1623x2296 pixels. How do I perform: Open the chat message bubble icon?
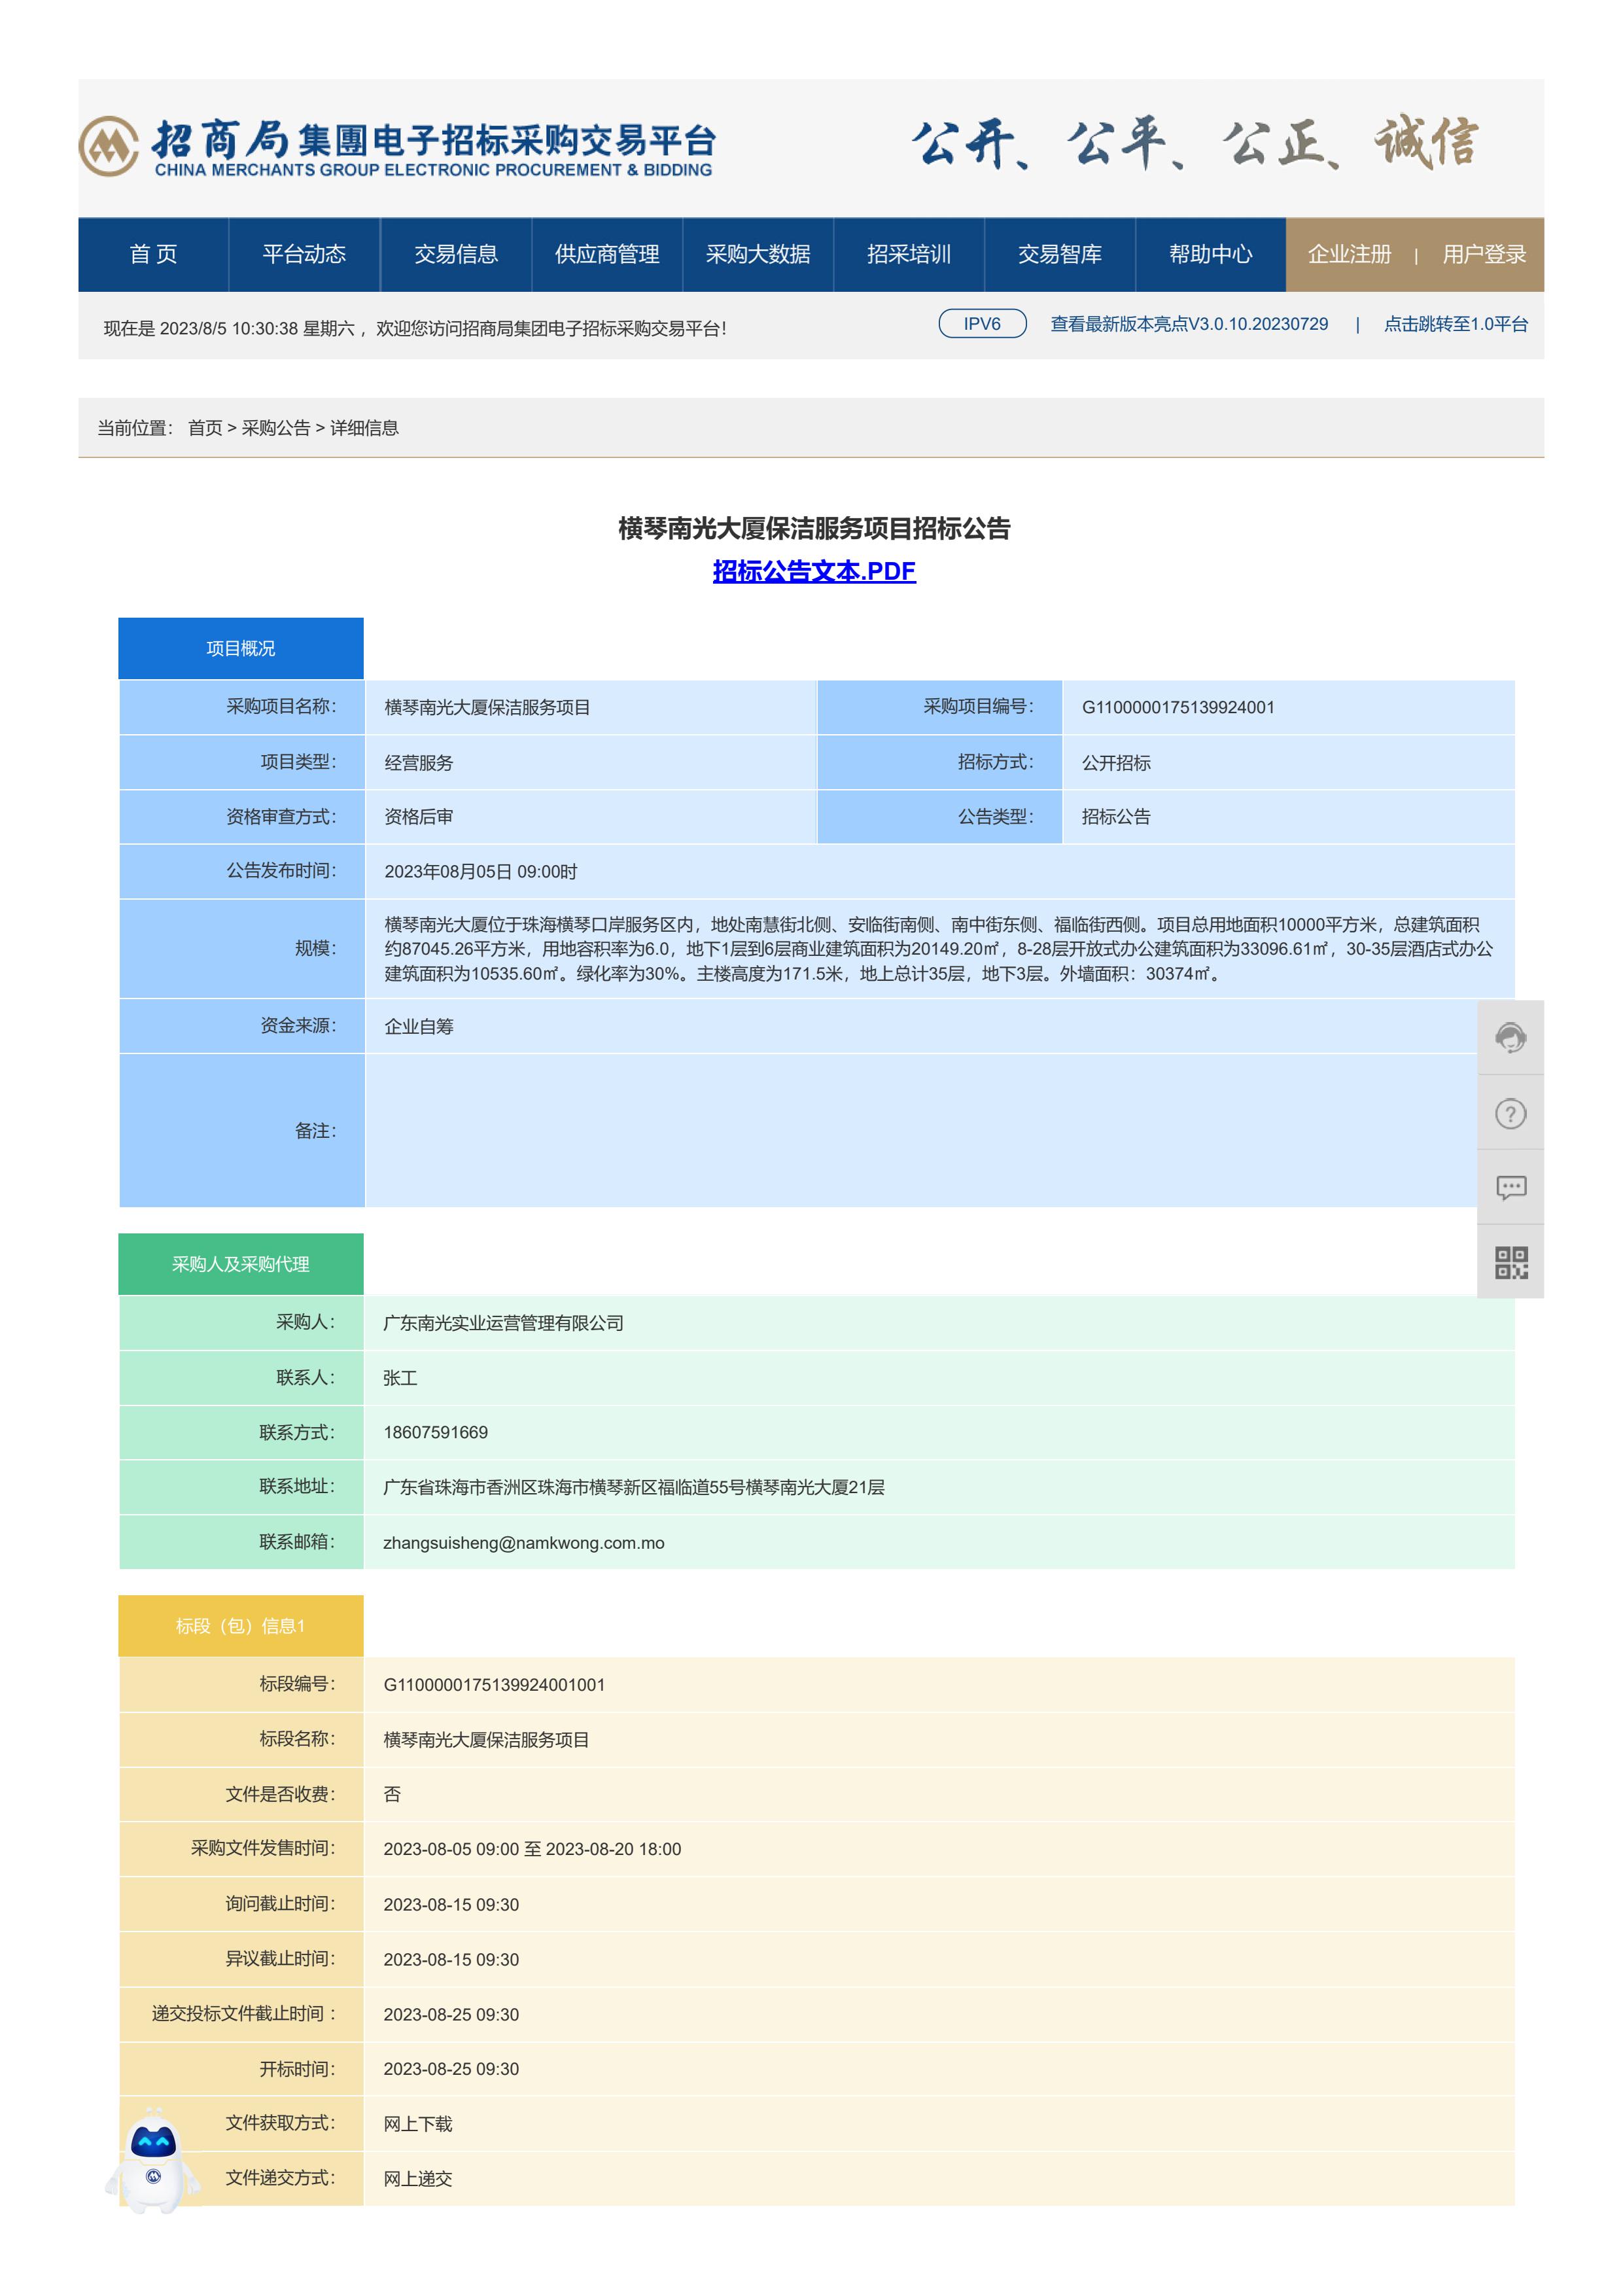1510,1188
